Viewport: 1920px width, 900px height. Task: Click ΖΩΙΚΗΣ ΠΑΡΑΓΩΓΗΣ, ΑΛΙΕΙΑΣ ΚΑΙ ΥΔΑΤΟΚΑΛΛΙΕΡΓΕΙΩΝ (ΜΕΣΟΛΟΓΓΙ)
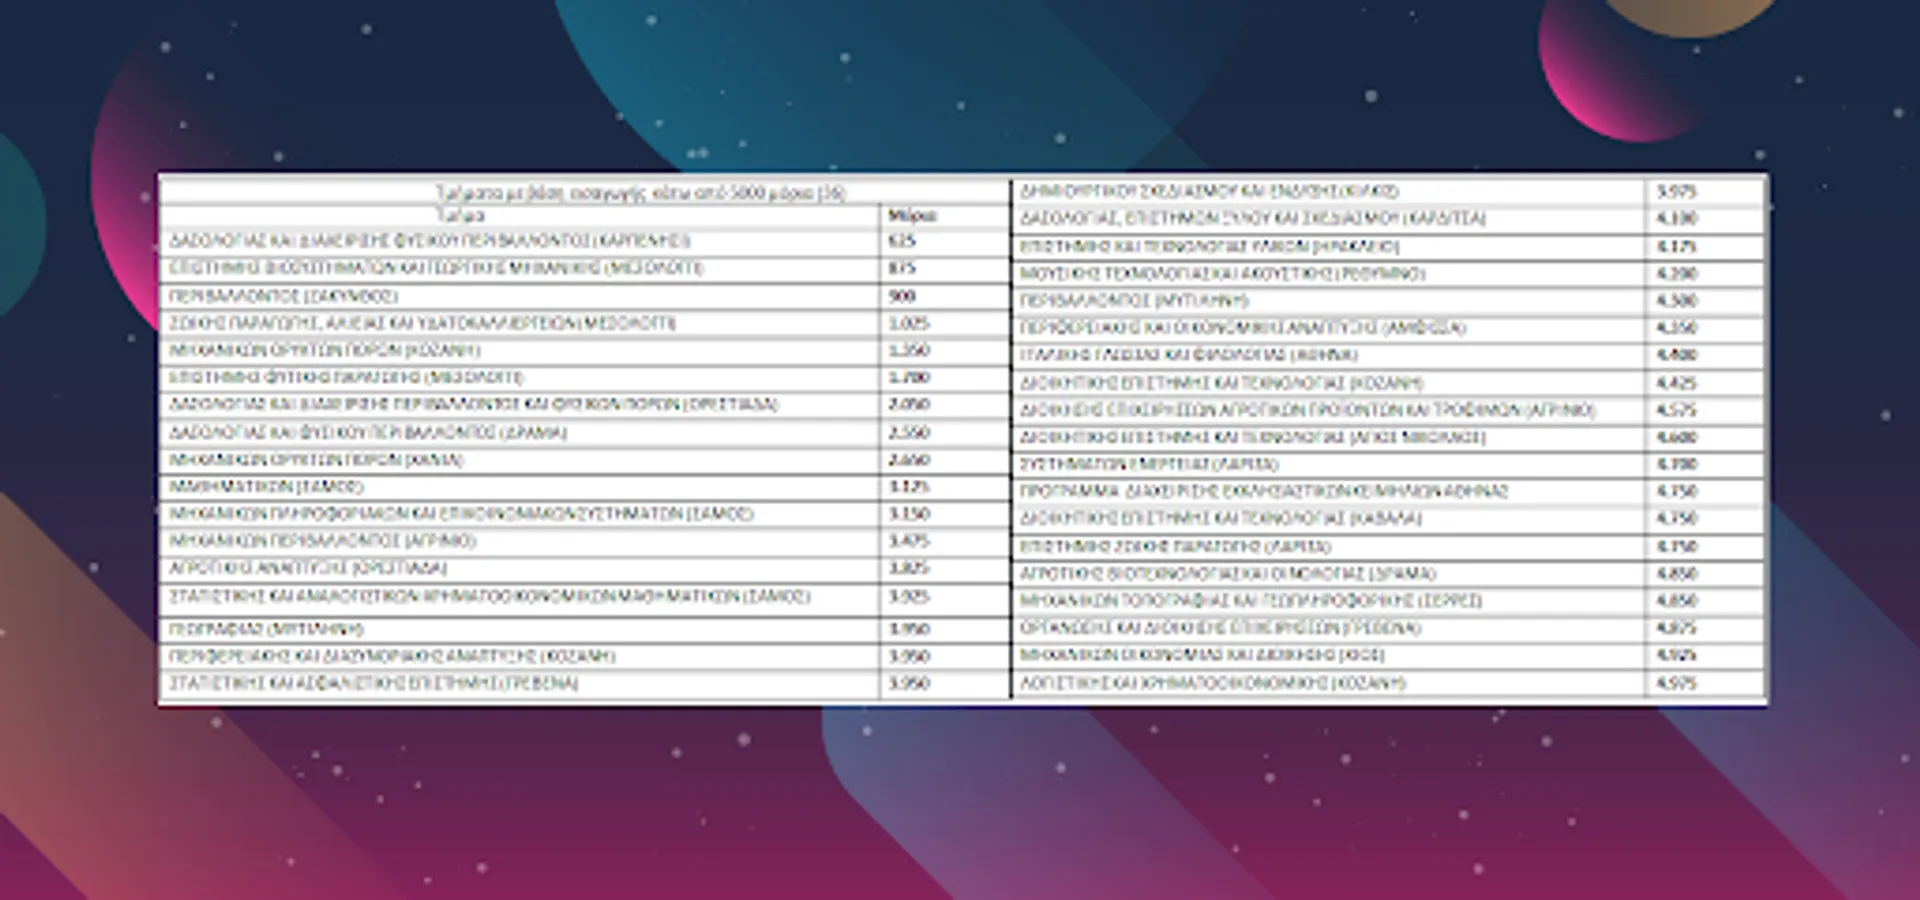click(x=422, y=323)
